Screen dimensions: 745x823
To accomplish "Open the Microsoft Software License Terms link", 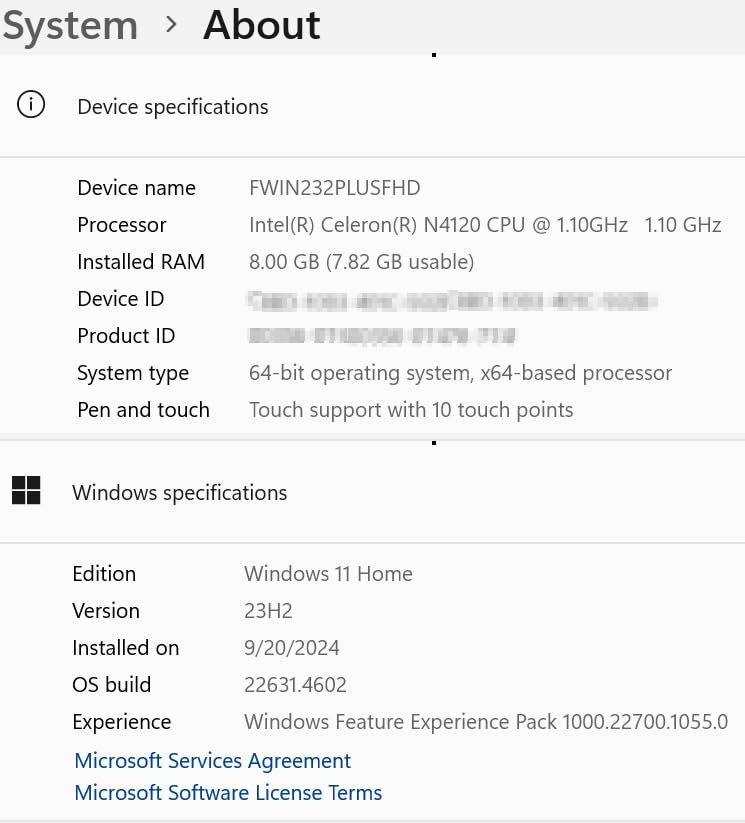I will coord(228,793).
